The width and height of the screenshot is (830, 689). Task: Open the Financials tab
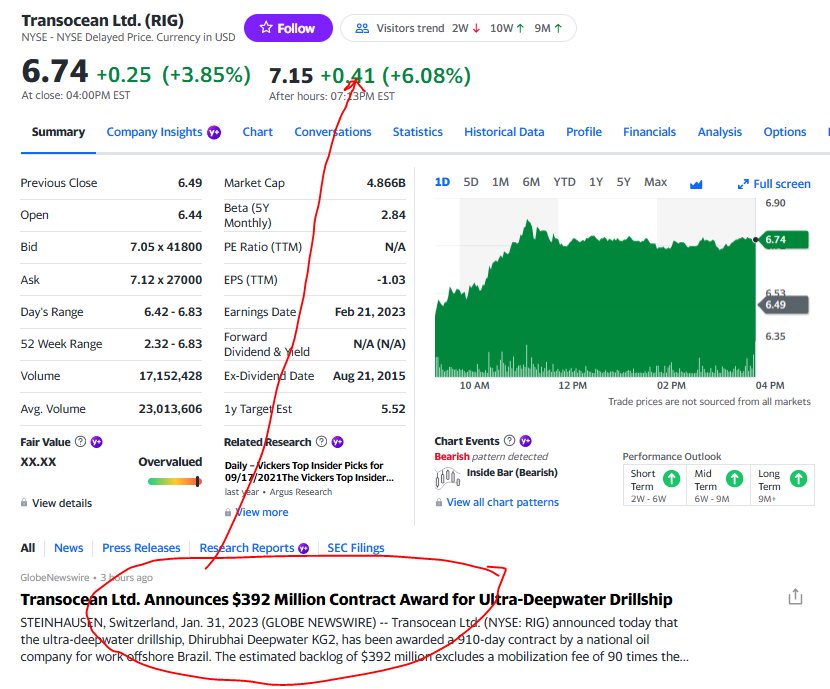[x=649, y=132]
